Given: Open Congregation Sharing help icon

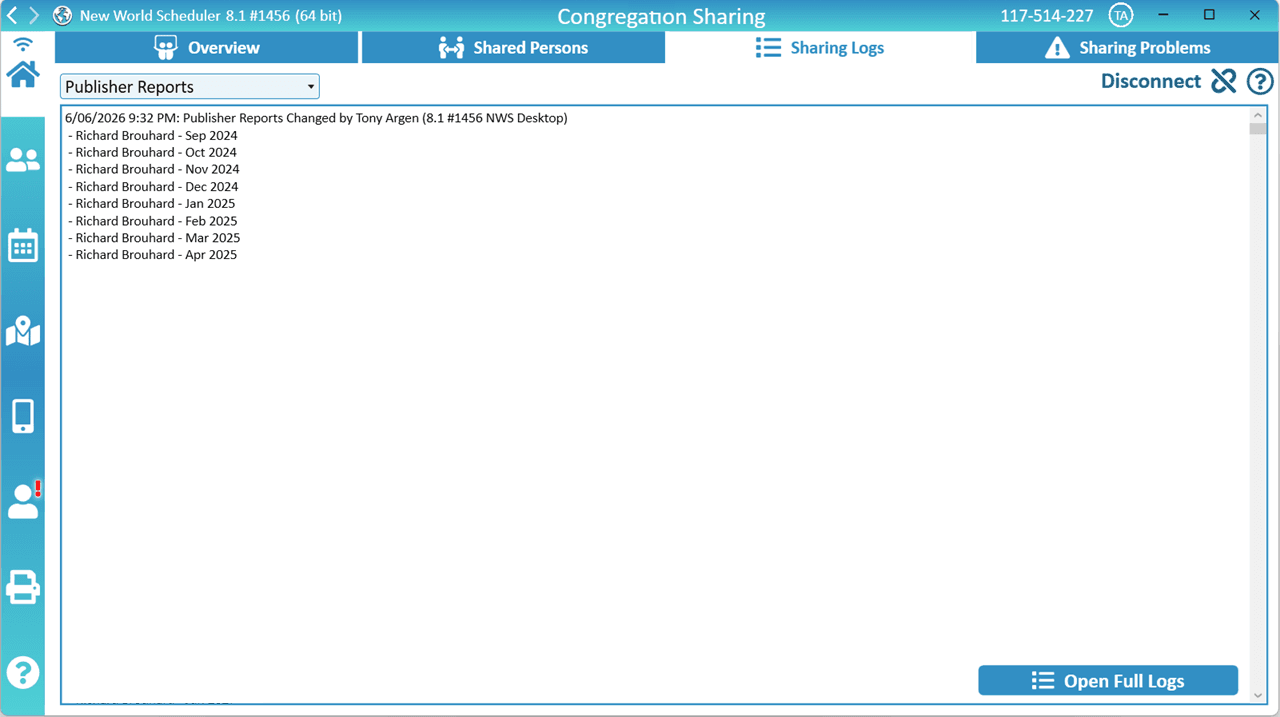Looking at the screenshot, I should tap(1260, 81).
